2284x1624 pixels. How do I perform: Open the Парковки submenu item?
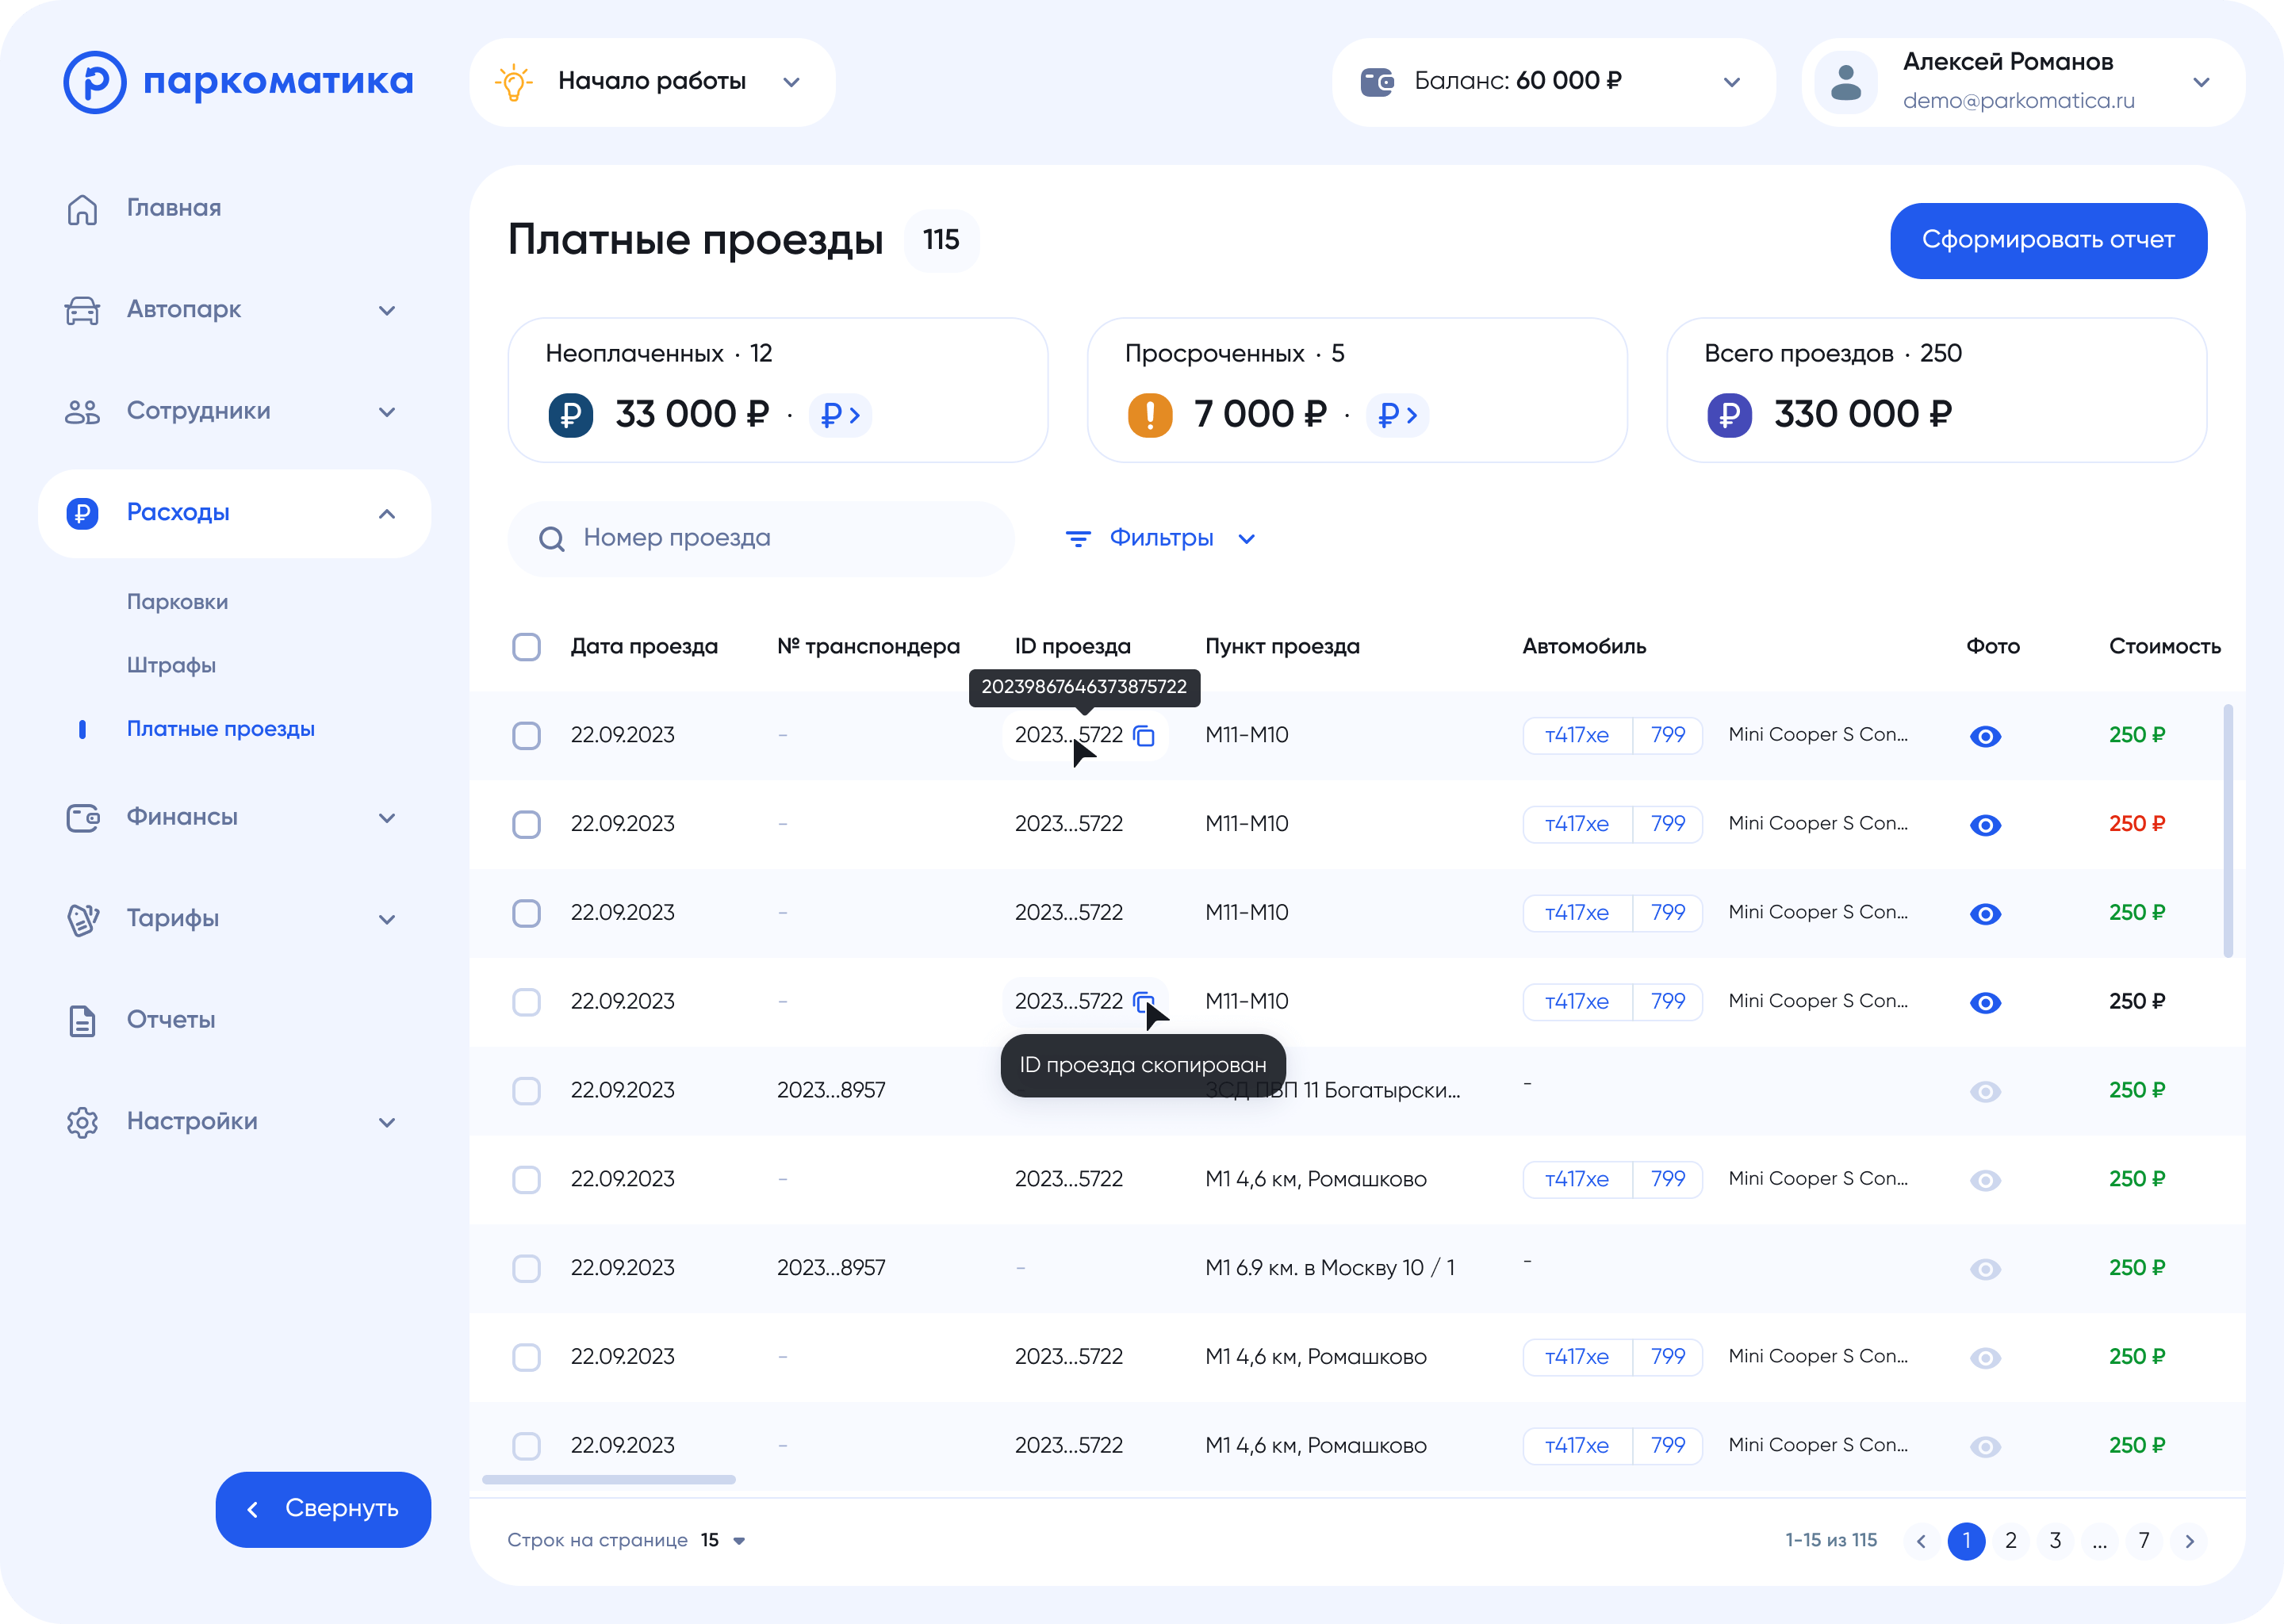point(177,602)
